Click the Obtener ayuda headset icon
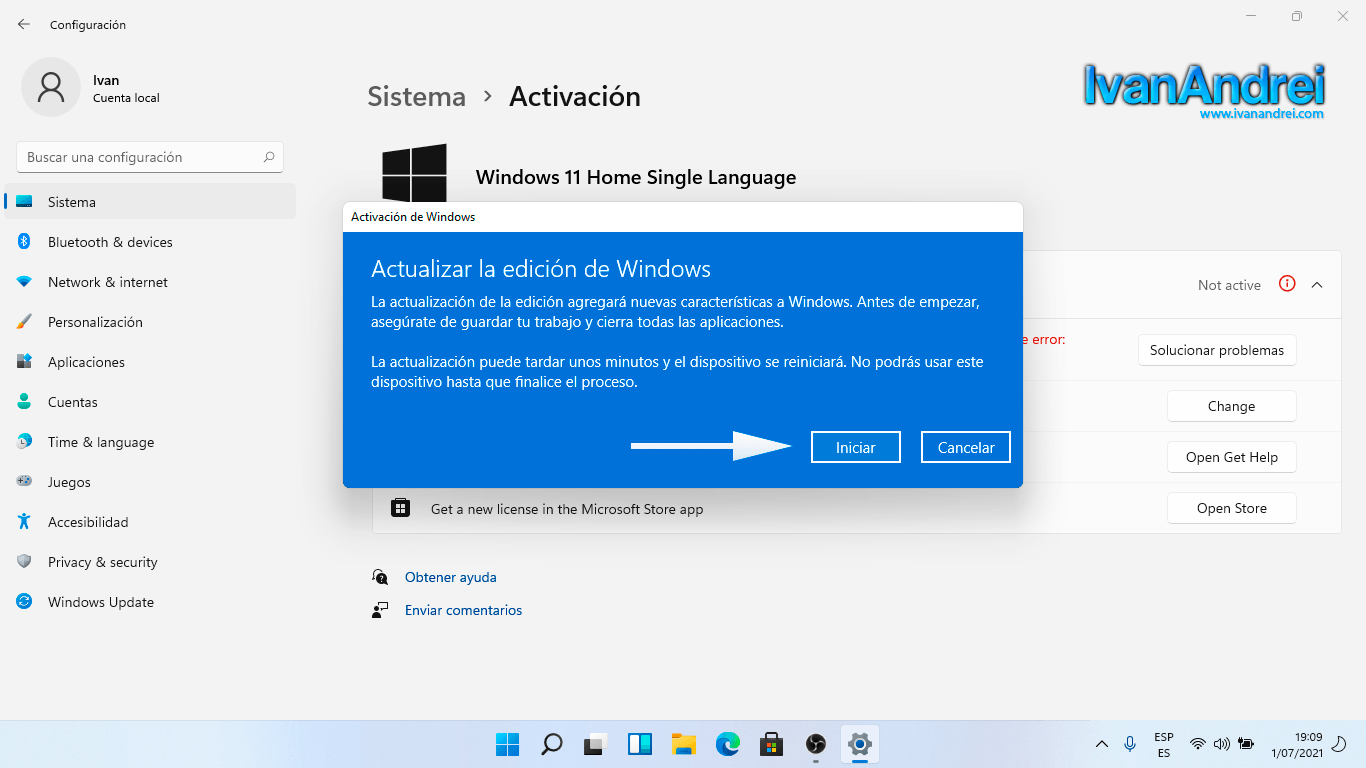The image size is (1366, 768). pos(380,577)
